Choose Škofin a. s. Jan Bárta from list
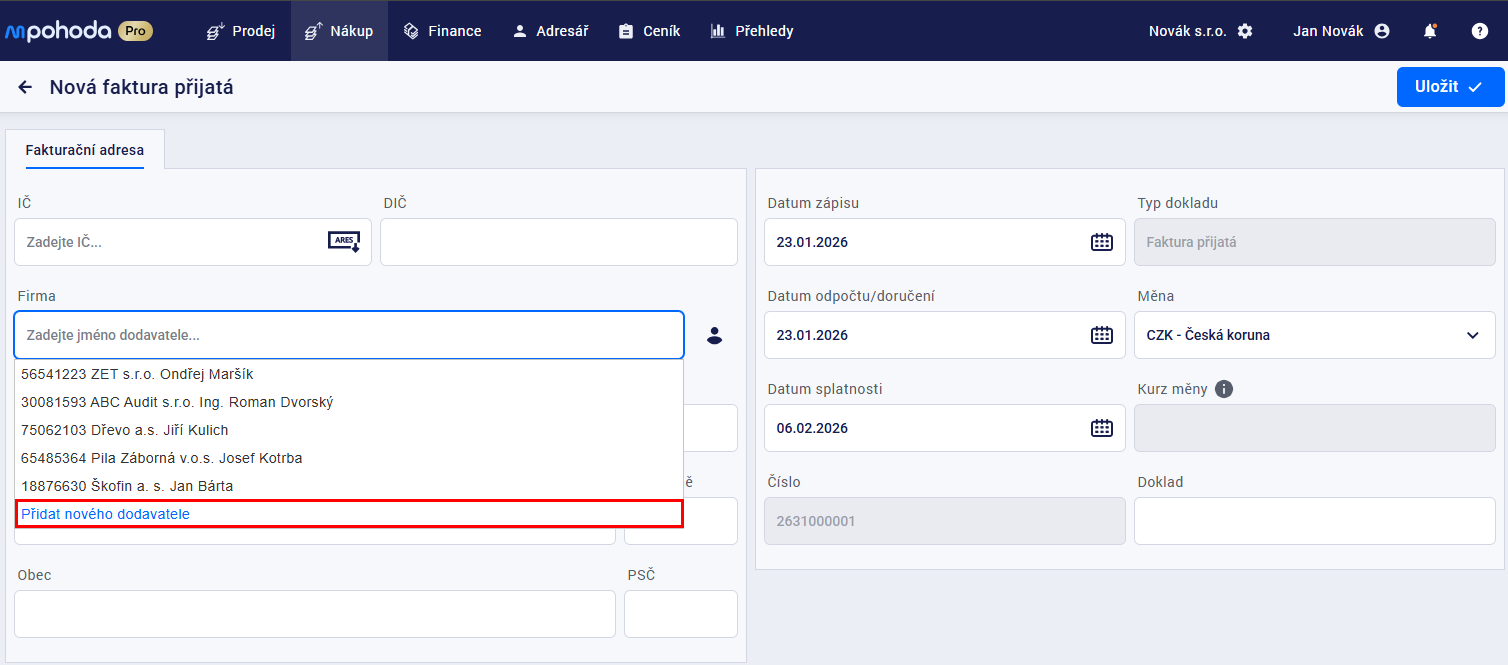The width and height of the screenshot is (1508, 665). [x=127, y=486]
